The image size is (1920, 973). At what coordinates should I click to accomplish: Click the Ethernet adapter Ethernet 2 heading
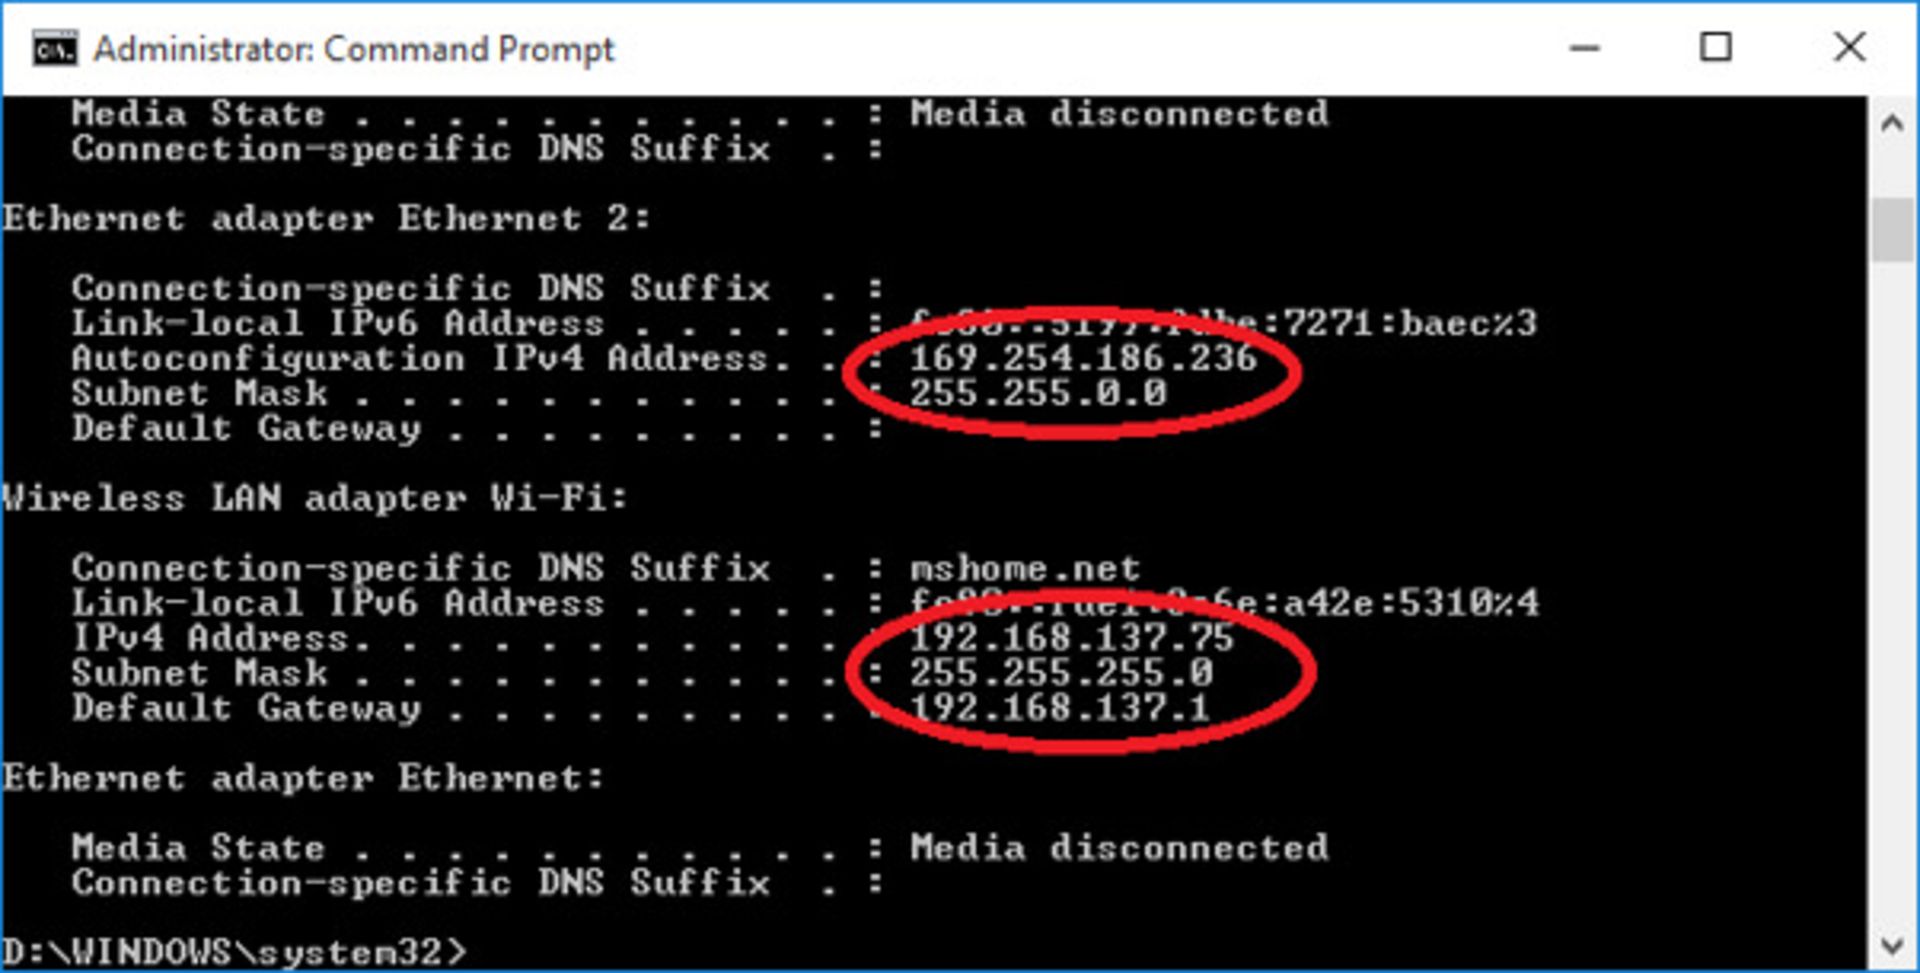coord(326,218)
